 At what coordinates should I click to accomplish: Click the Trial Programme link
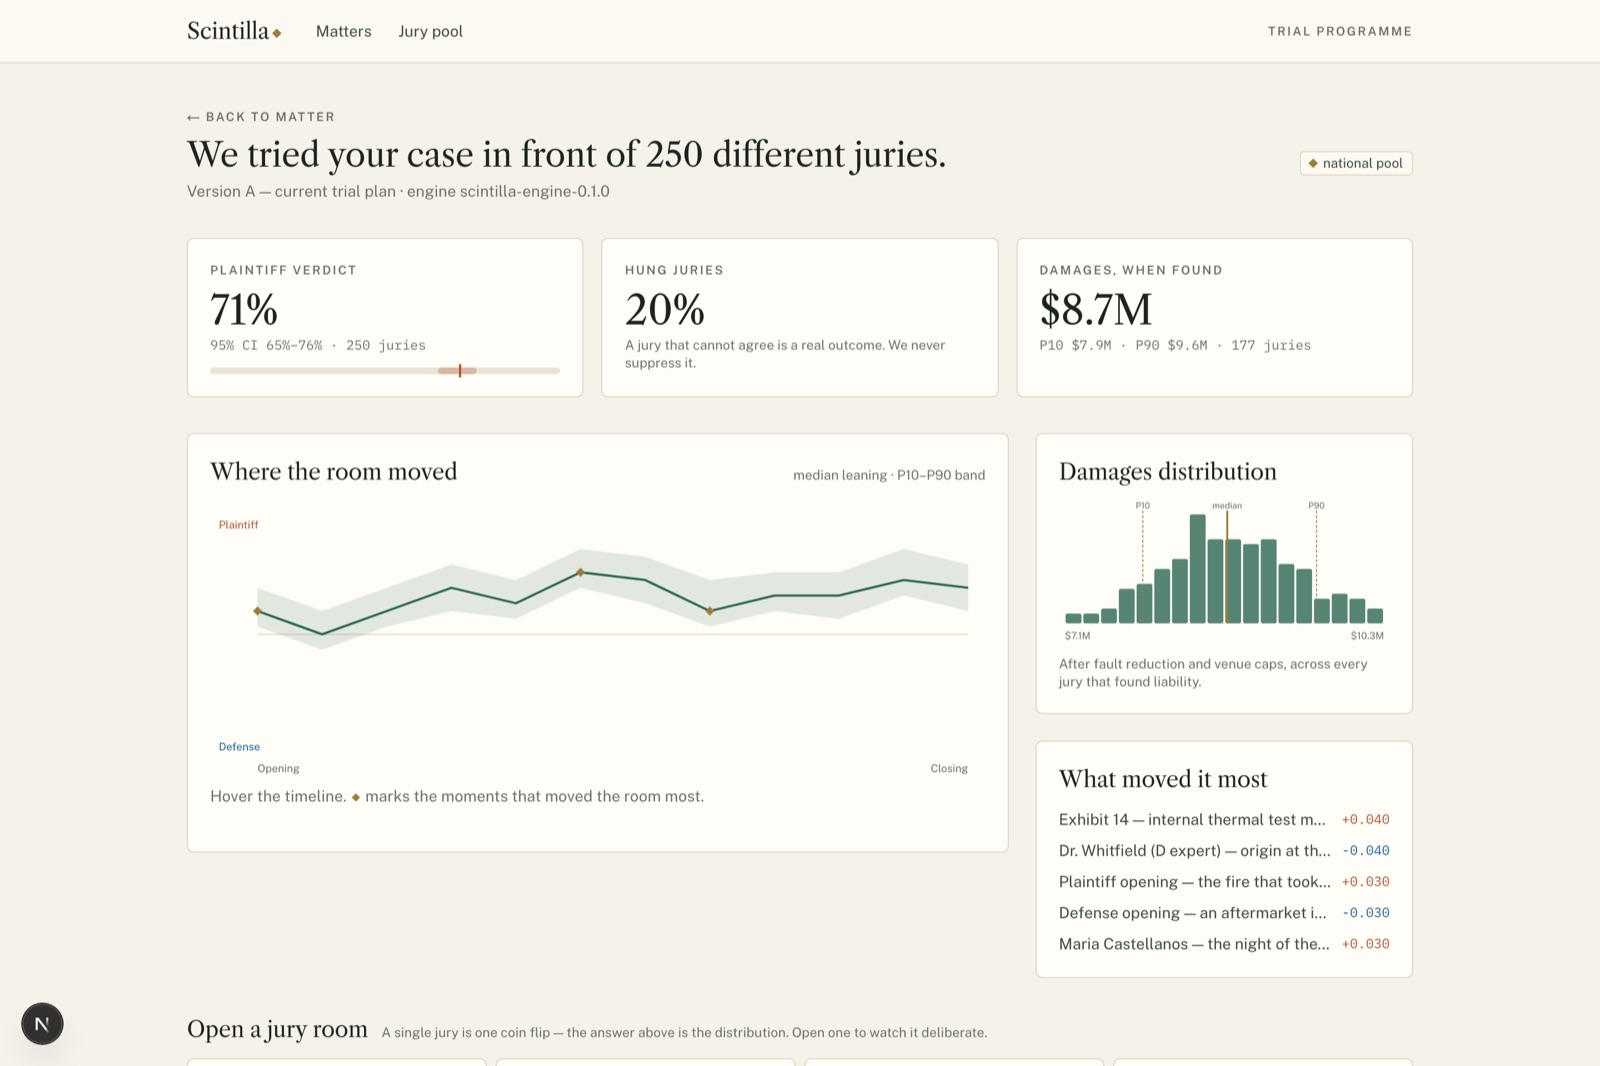(1340, 31)
